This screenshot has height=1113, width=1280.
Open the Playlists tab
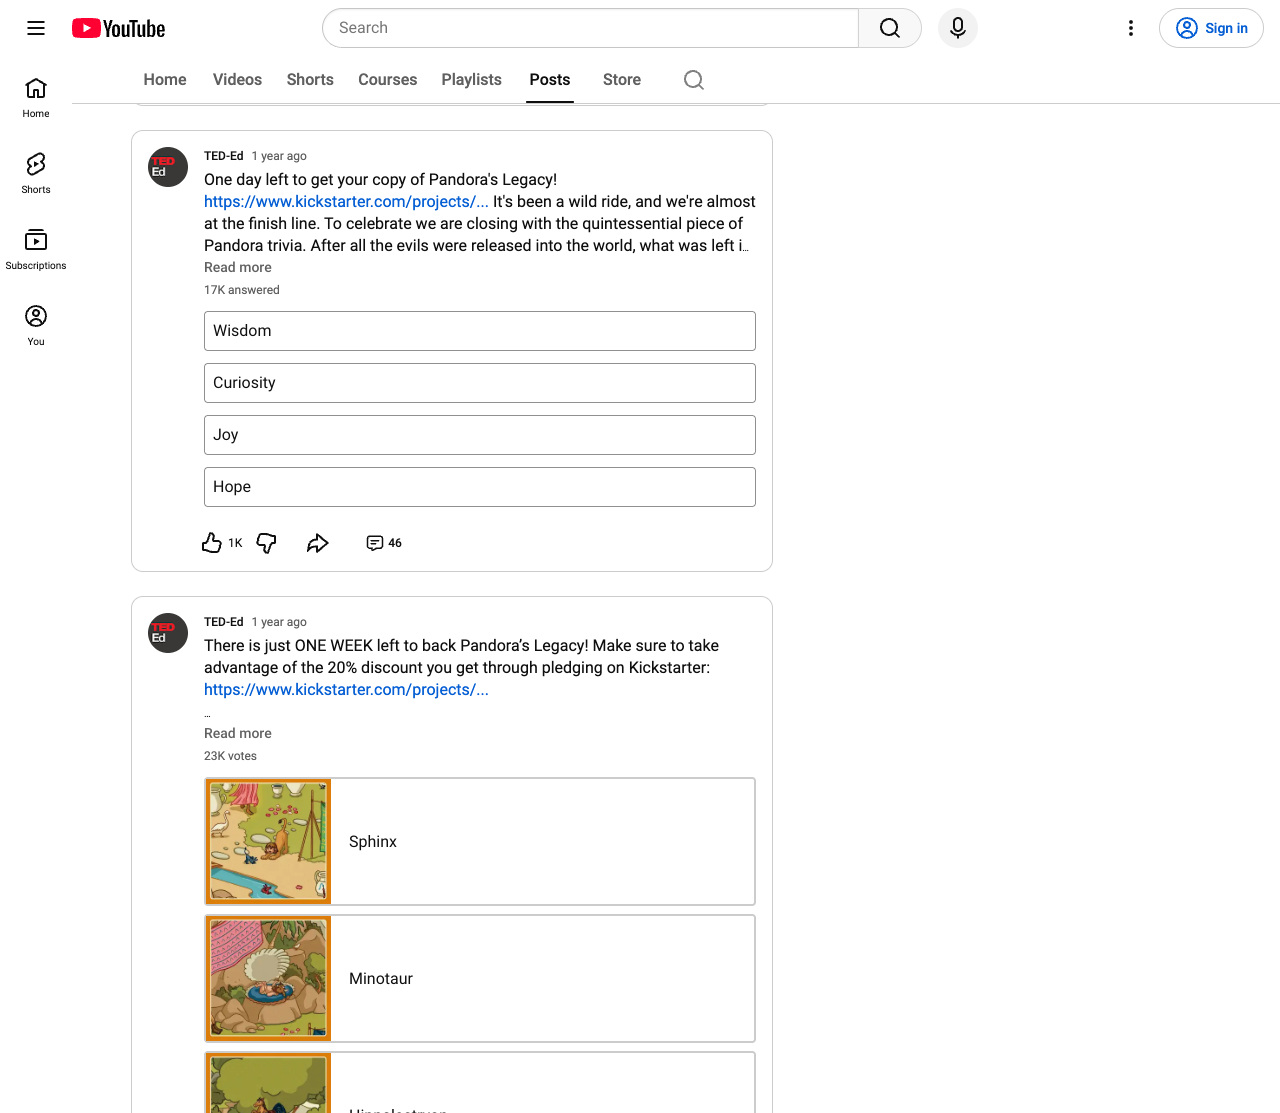(472, 80)
